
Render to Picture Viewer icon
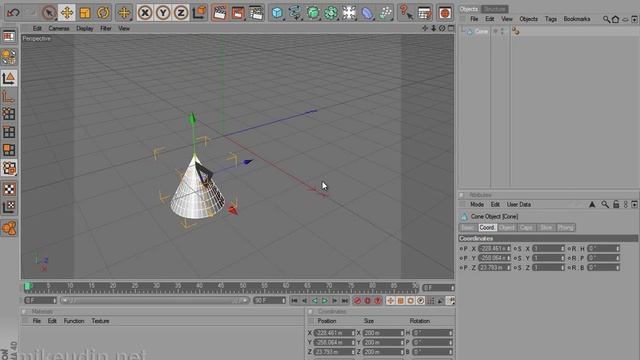[238, 13]
